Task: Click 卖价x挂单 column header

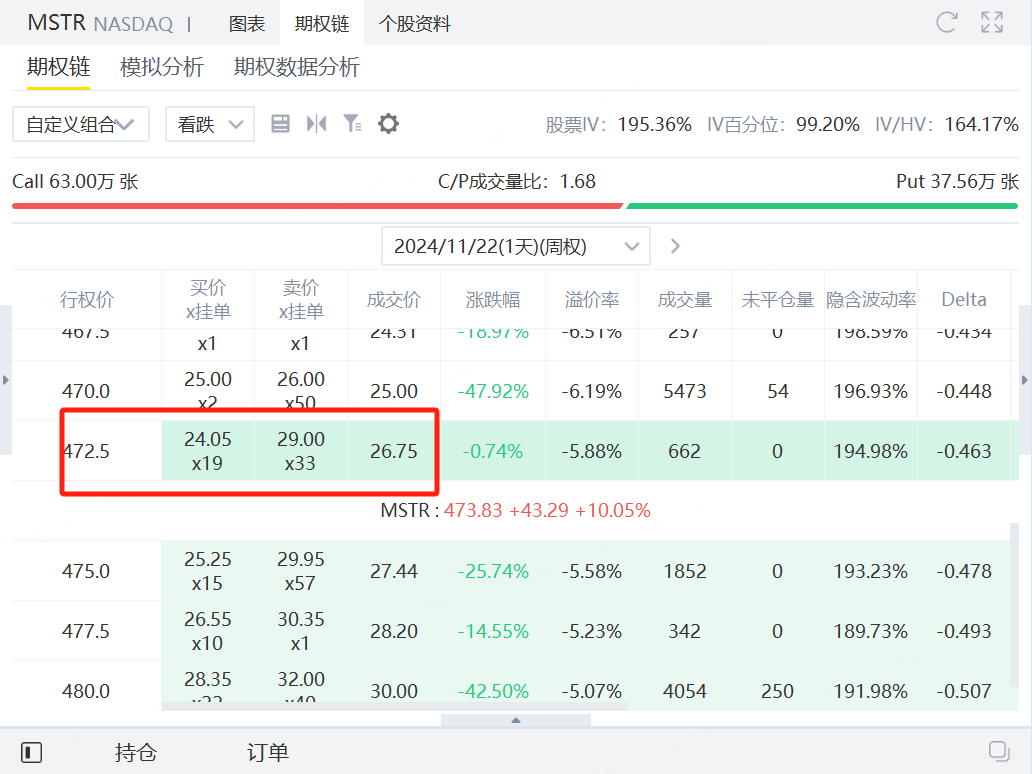Action: point(301,299)
